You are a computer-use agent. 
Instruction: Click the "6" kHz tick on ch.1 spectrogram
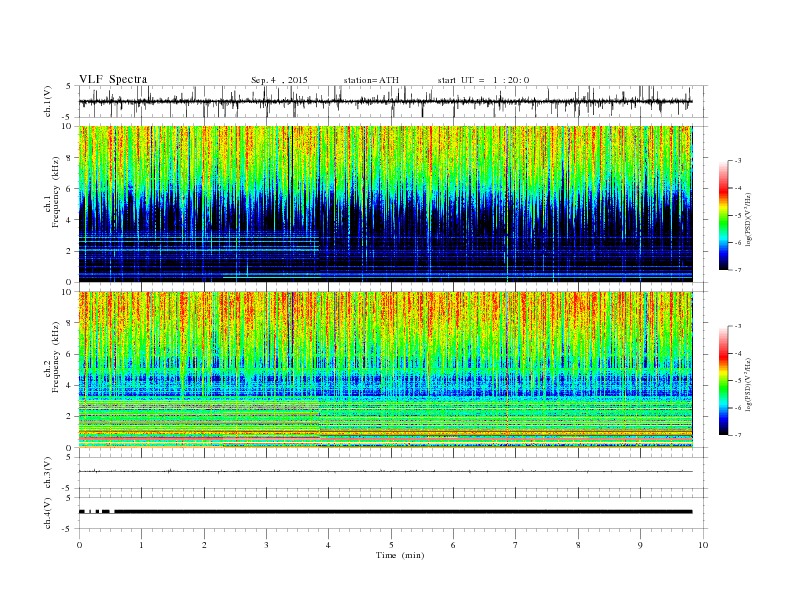[x=70, y=189]
